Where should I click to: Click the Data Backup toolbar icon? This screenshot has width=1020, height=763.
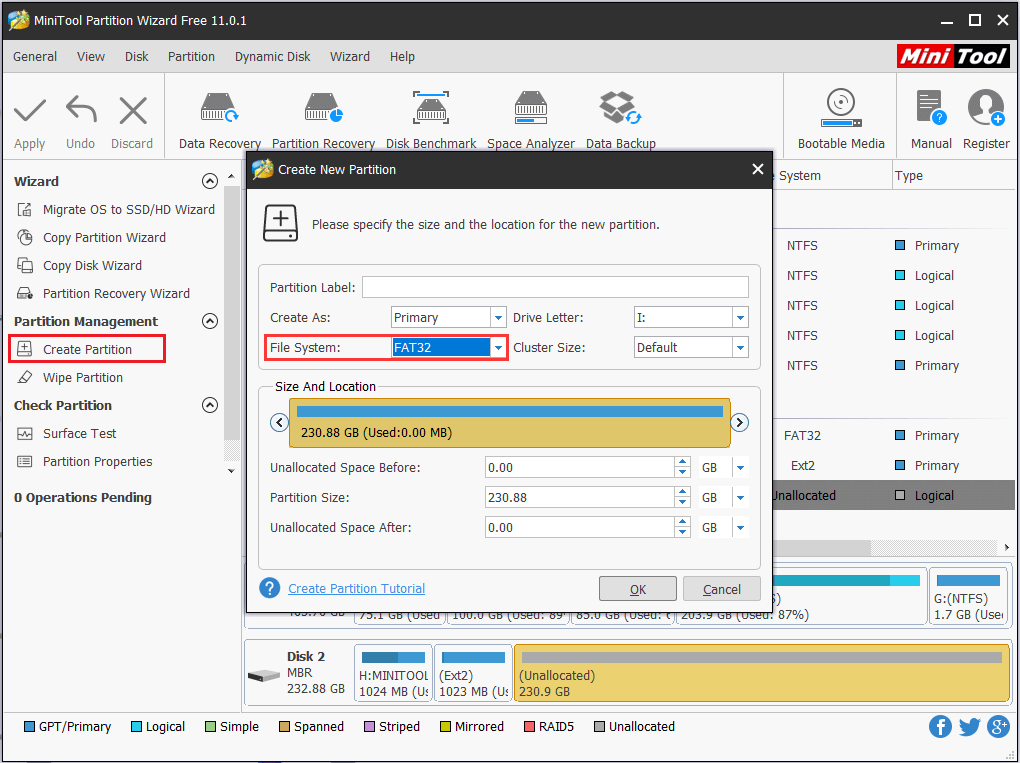[x=620, y=115]
